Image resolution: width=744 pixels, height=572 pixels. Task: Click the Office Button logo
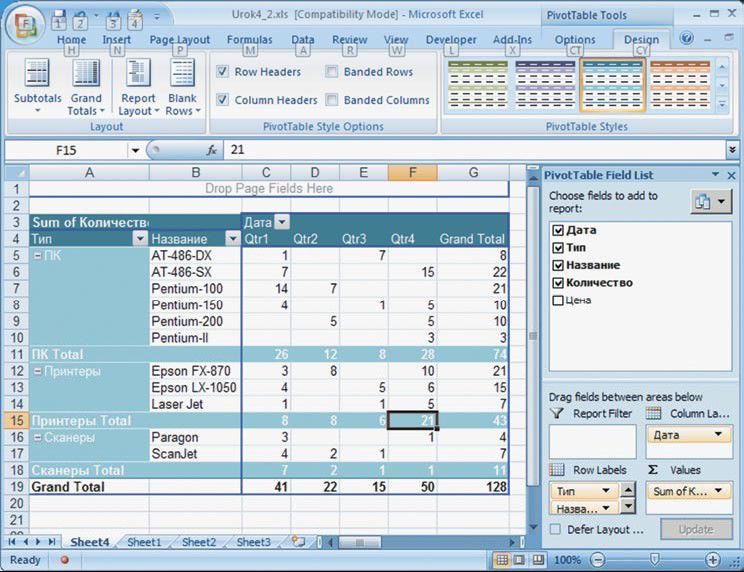coord(25,25)
